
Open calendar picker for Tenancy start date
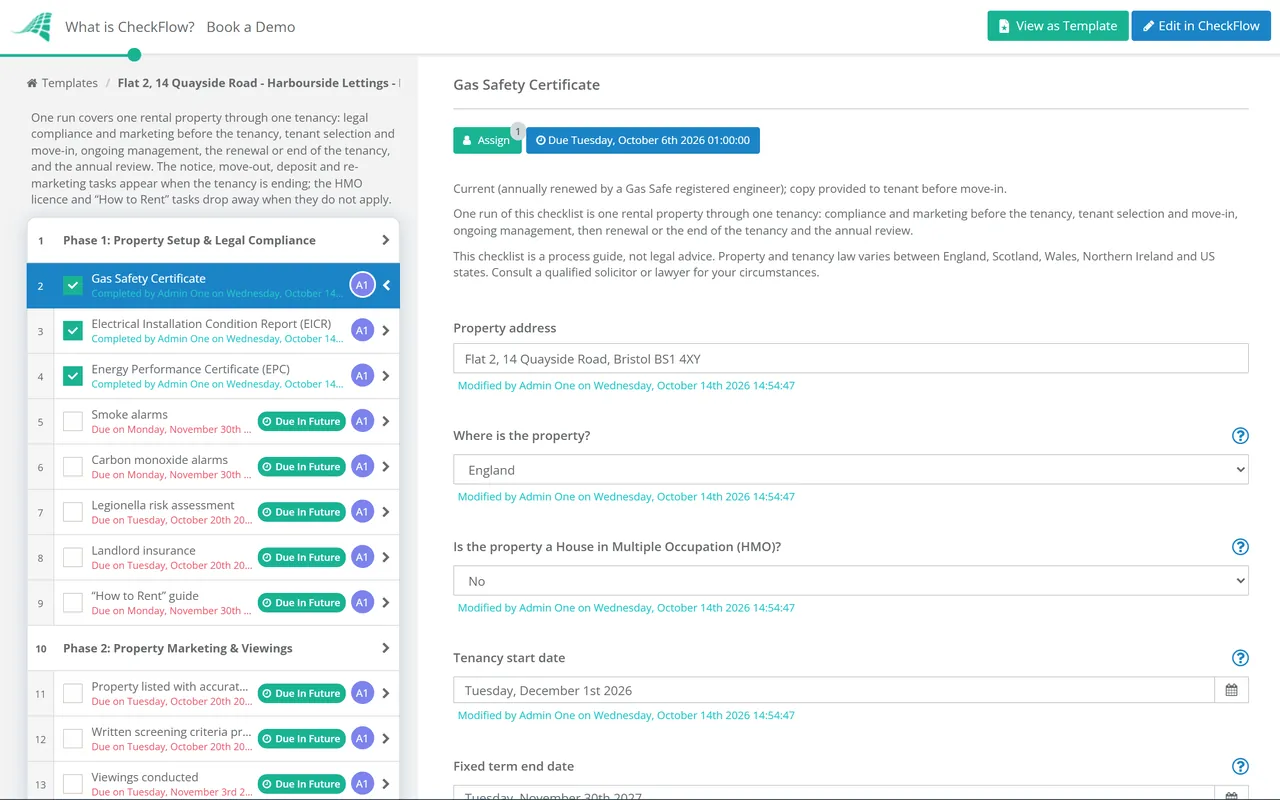click(1232, 690)
